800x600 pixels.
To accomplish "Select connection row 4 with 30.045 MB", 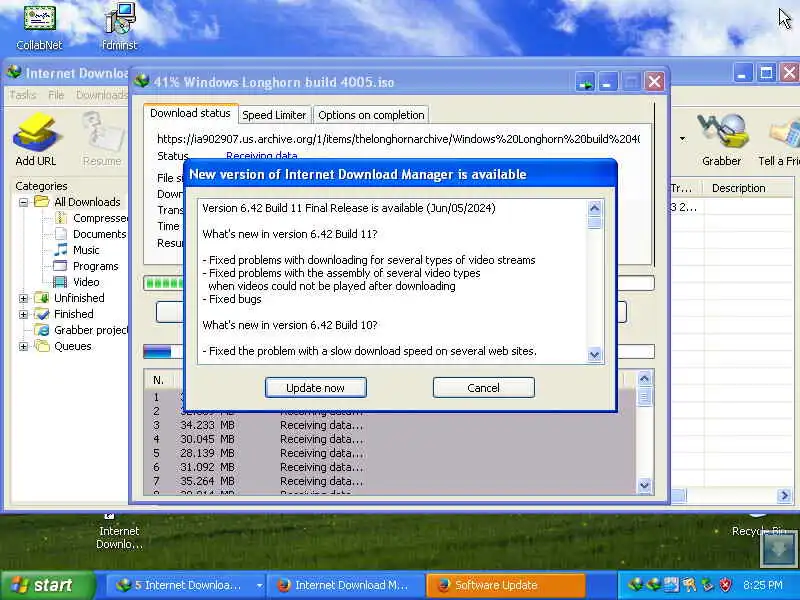I will [390, 439].
